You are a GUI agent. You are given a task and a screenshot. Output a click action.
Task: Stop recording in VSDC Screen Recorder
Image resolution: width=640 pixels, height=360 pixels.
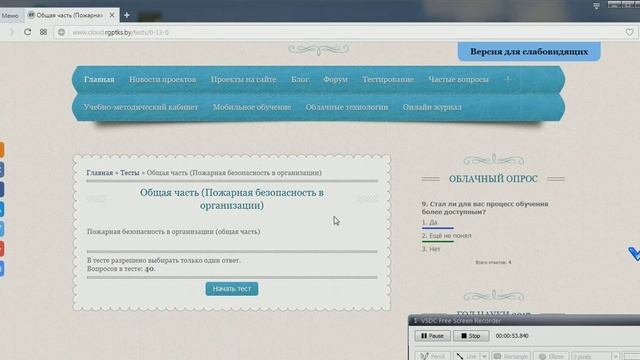pyautogui.click(x=471, y=336)
